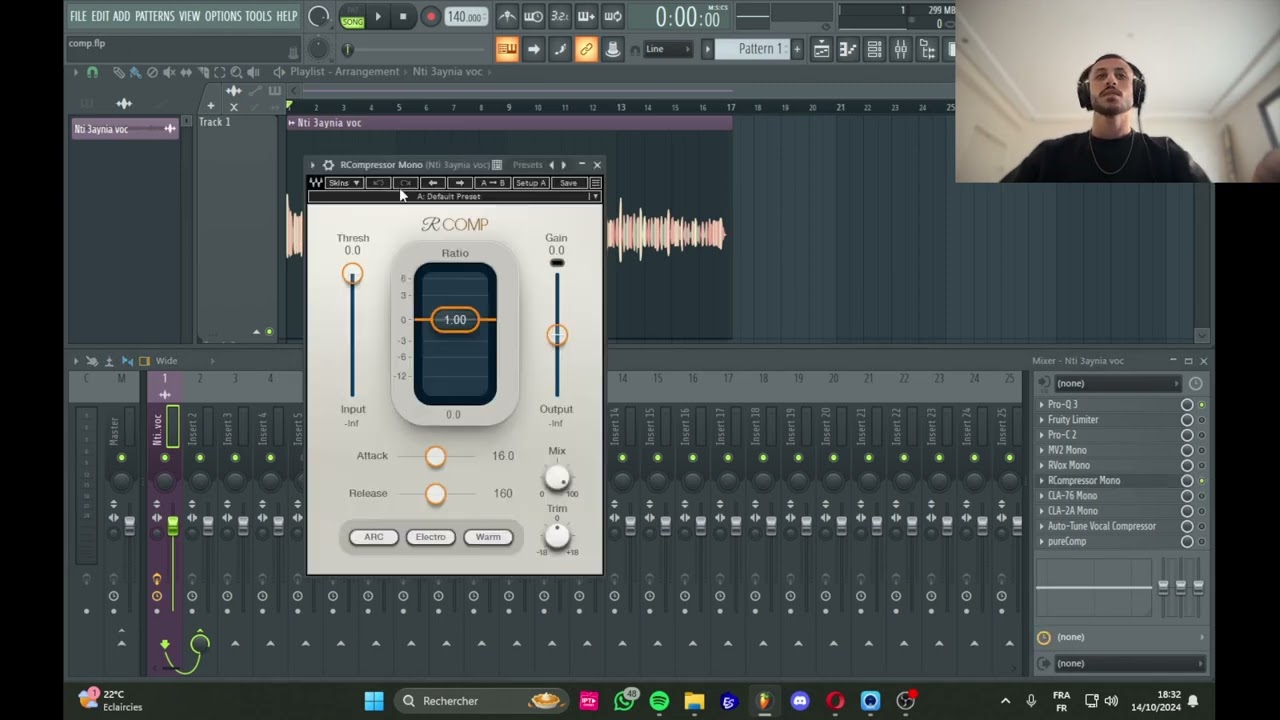Open Spotify from the taskbar

[x=659, y=701]
